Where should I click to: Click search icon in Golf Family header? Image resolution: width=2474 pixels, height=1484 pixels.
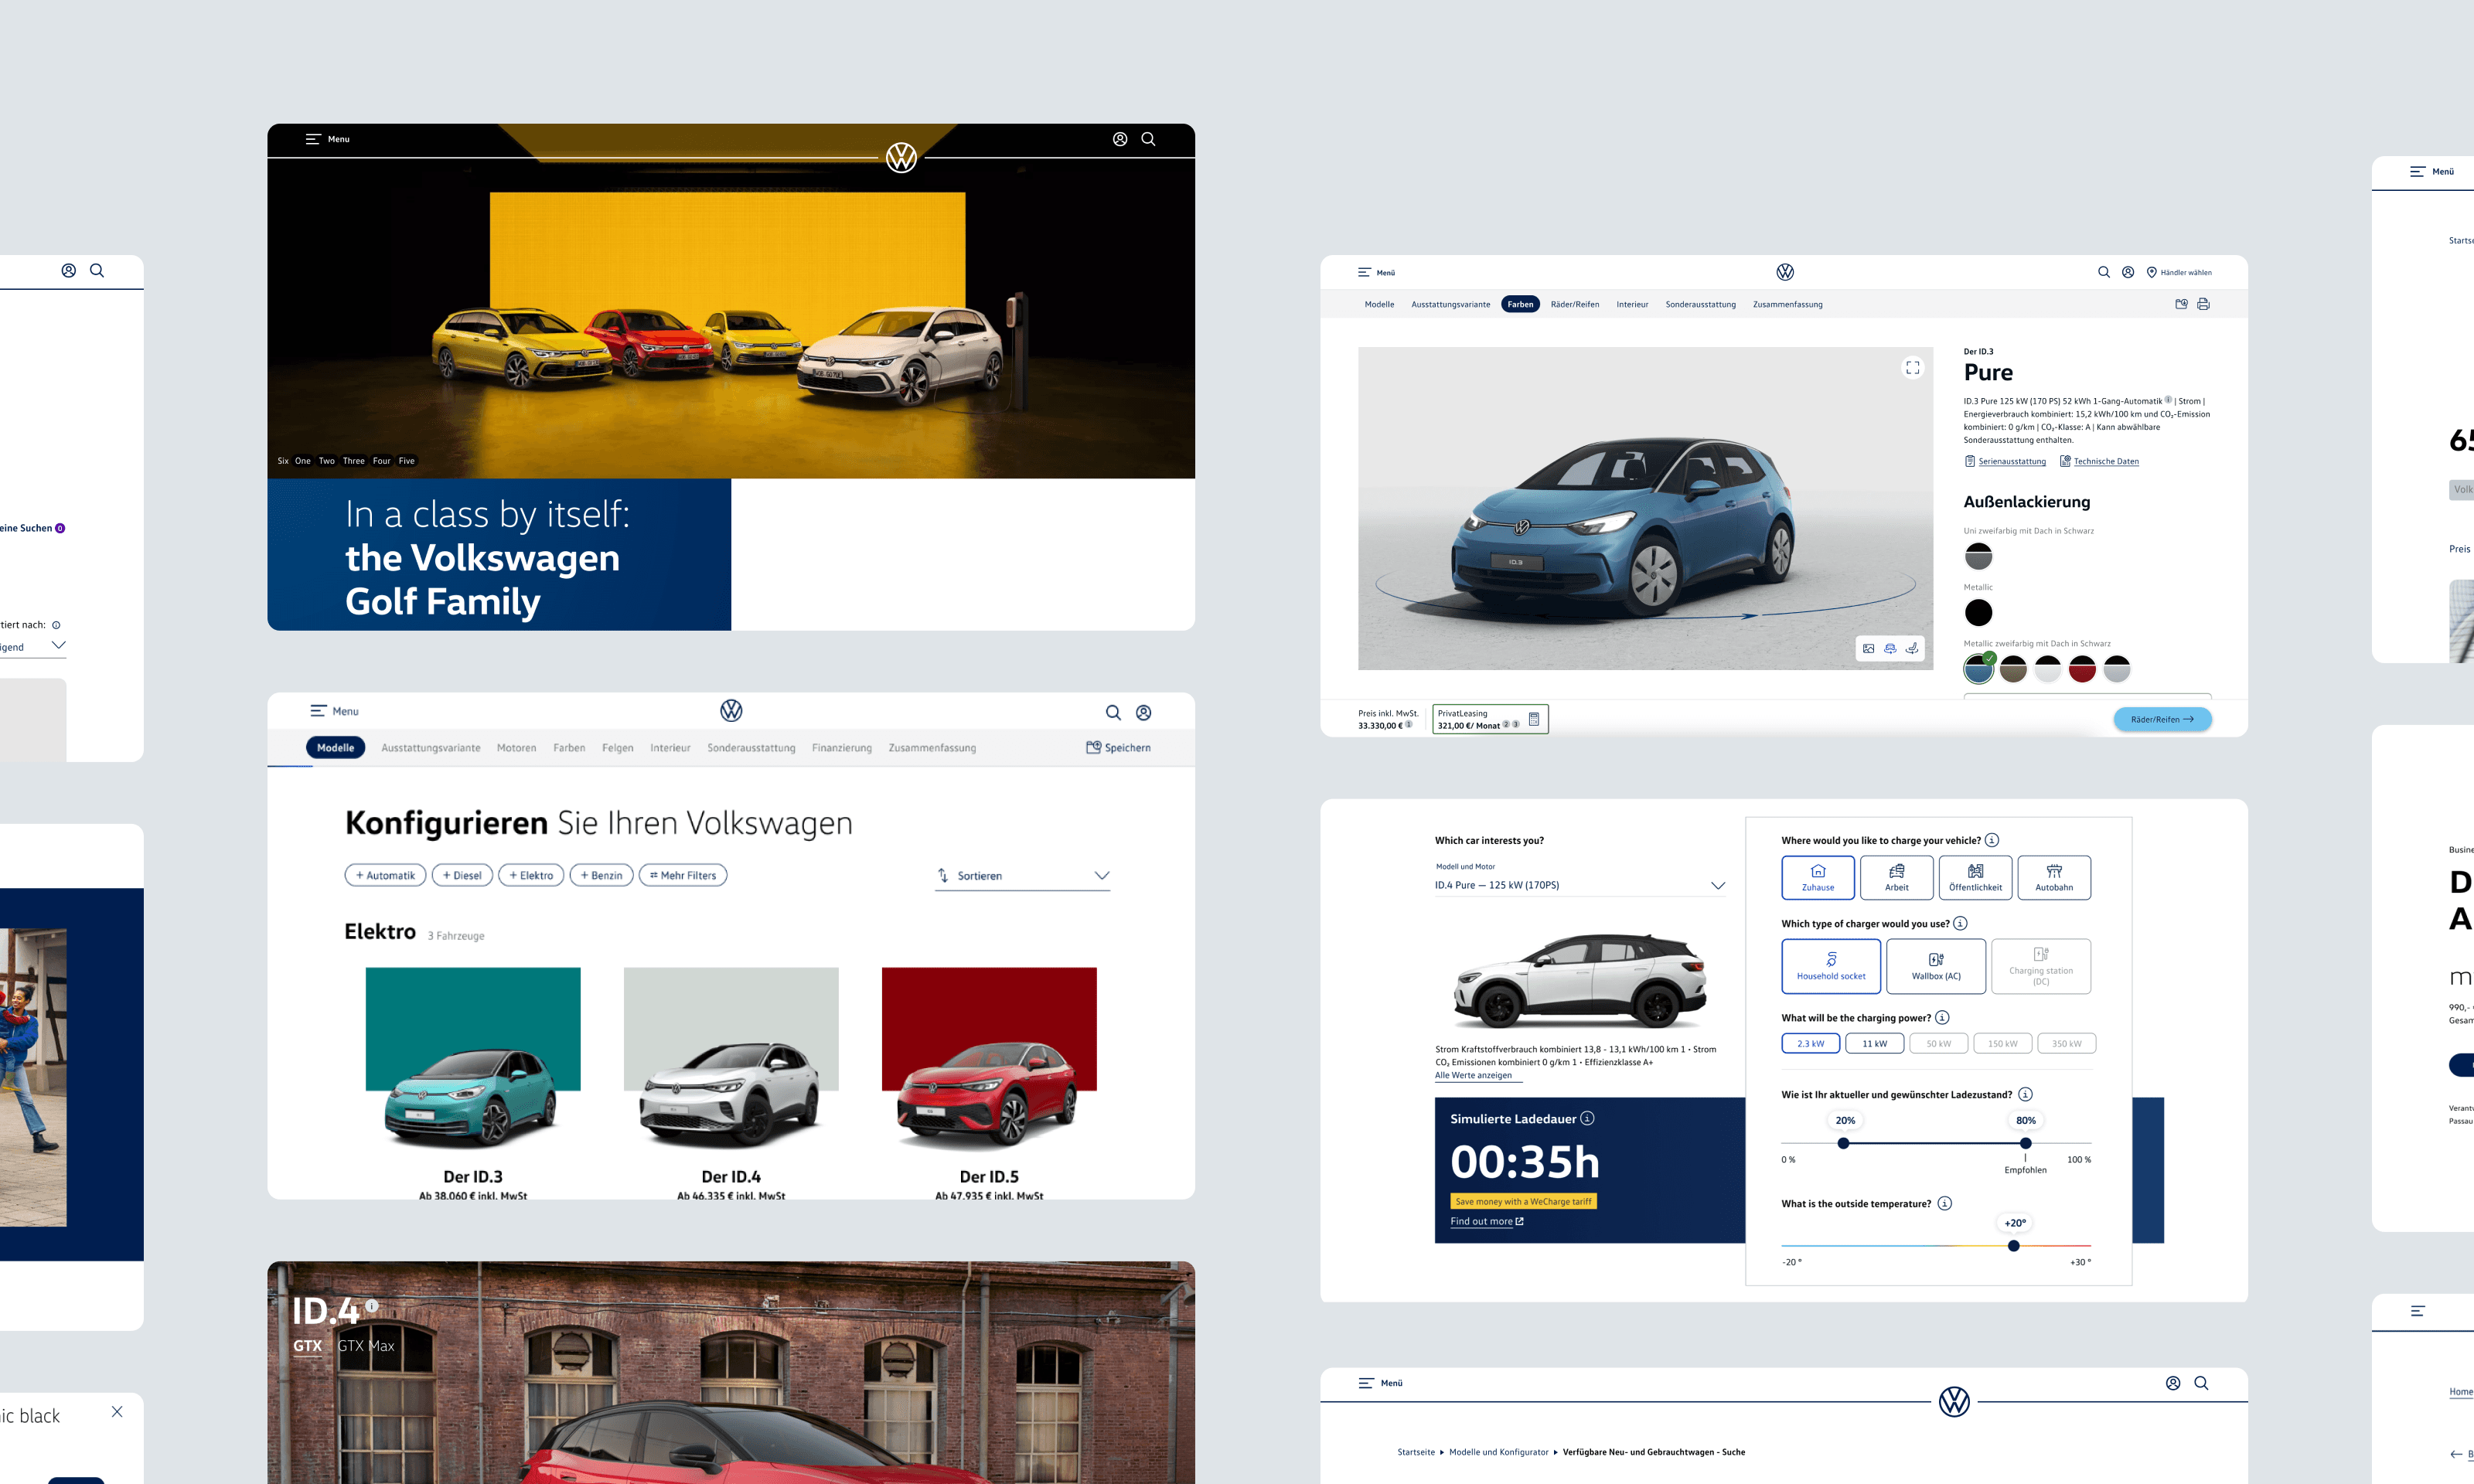1148,139
